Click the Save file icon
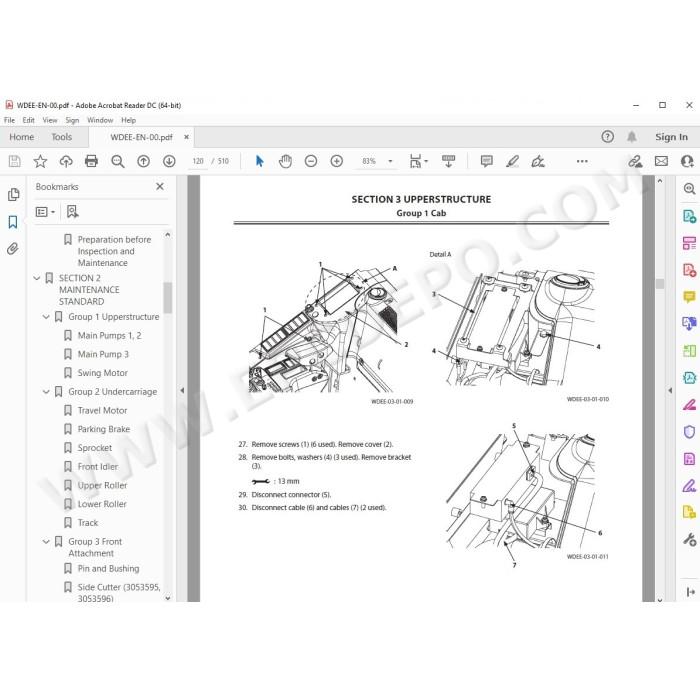Viewport: 700px width, 700px height. (14, 161)
